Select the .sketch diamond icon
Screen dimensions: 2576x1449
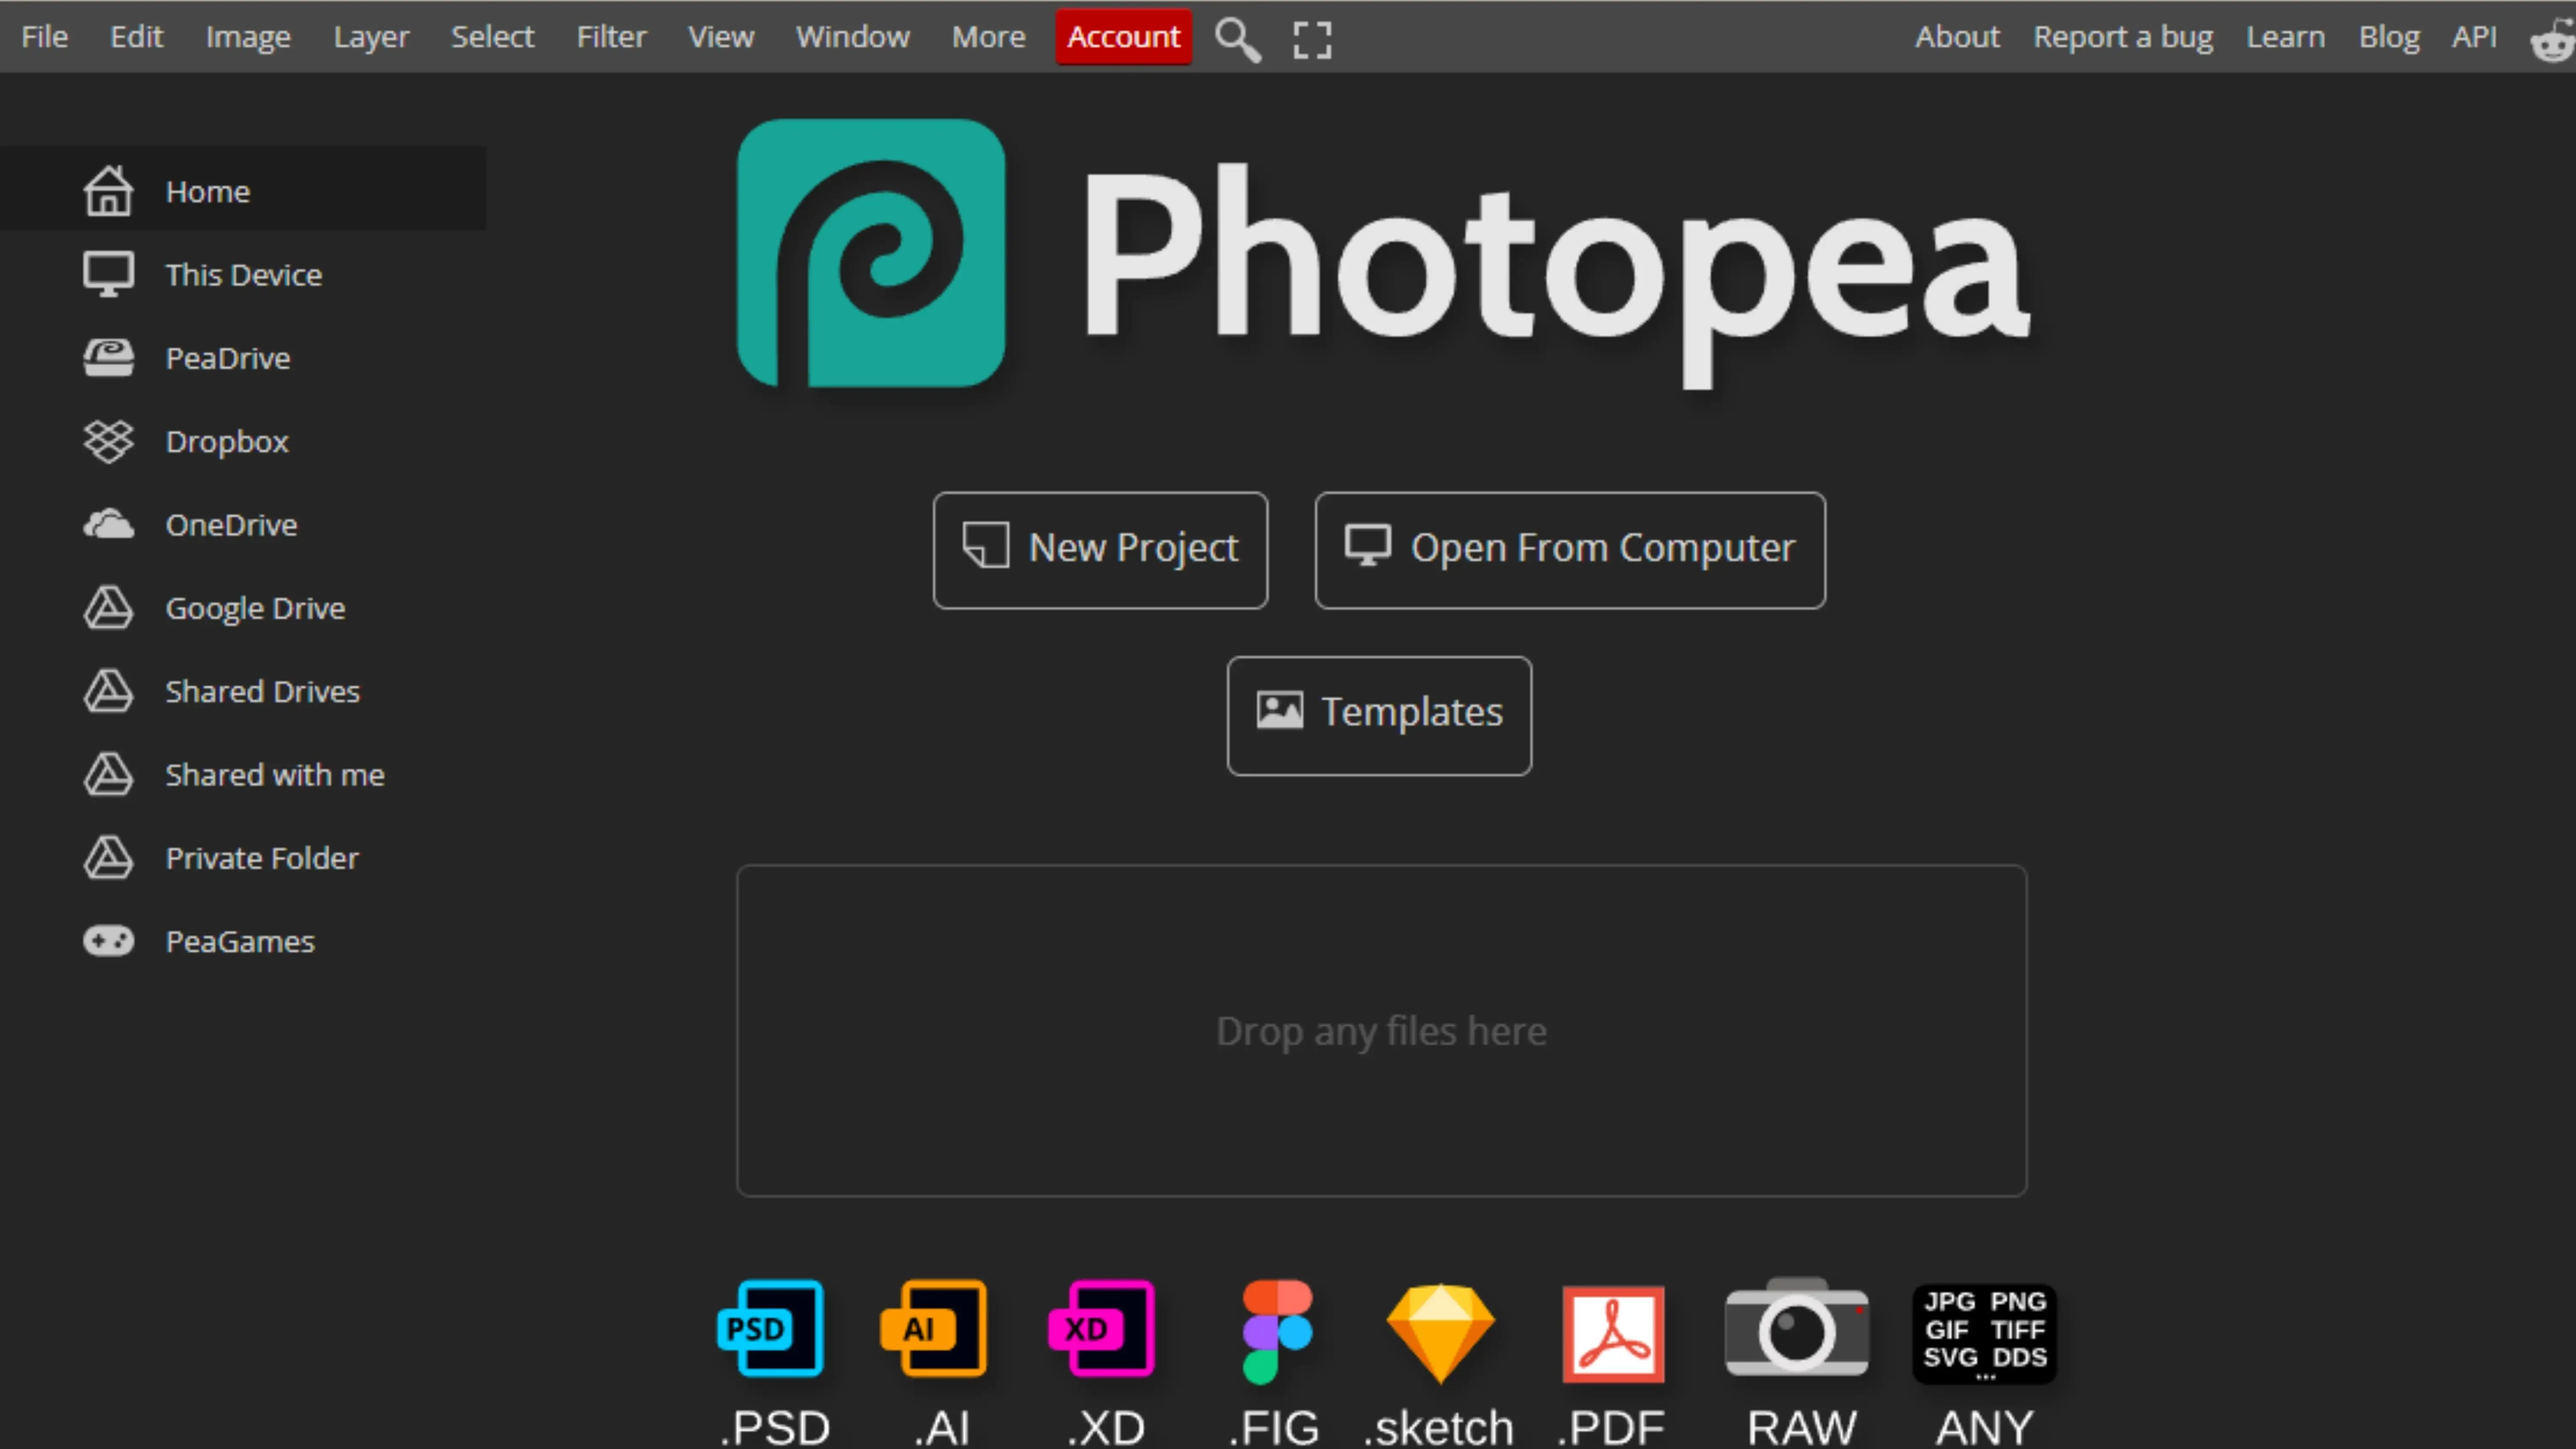point(1440,1333)
